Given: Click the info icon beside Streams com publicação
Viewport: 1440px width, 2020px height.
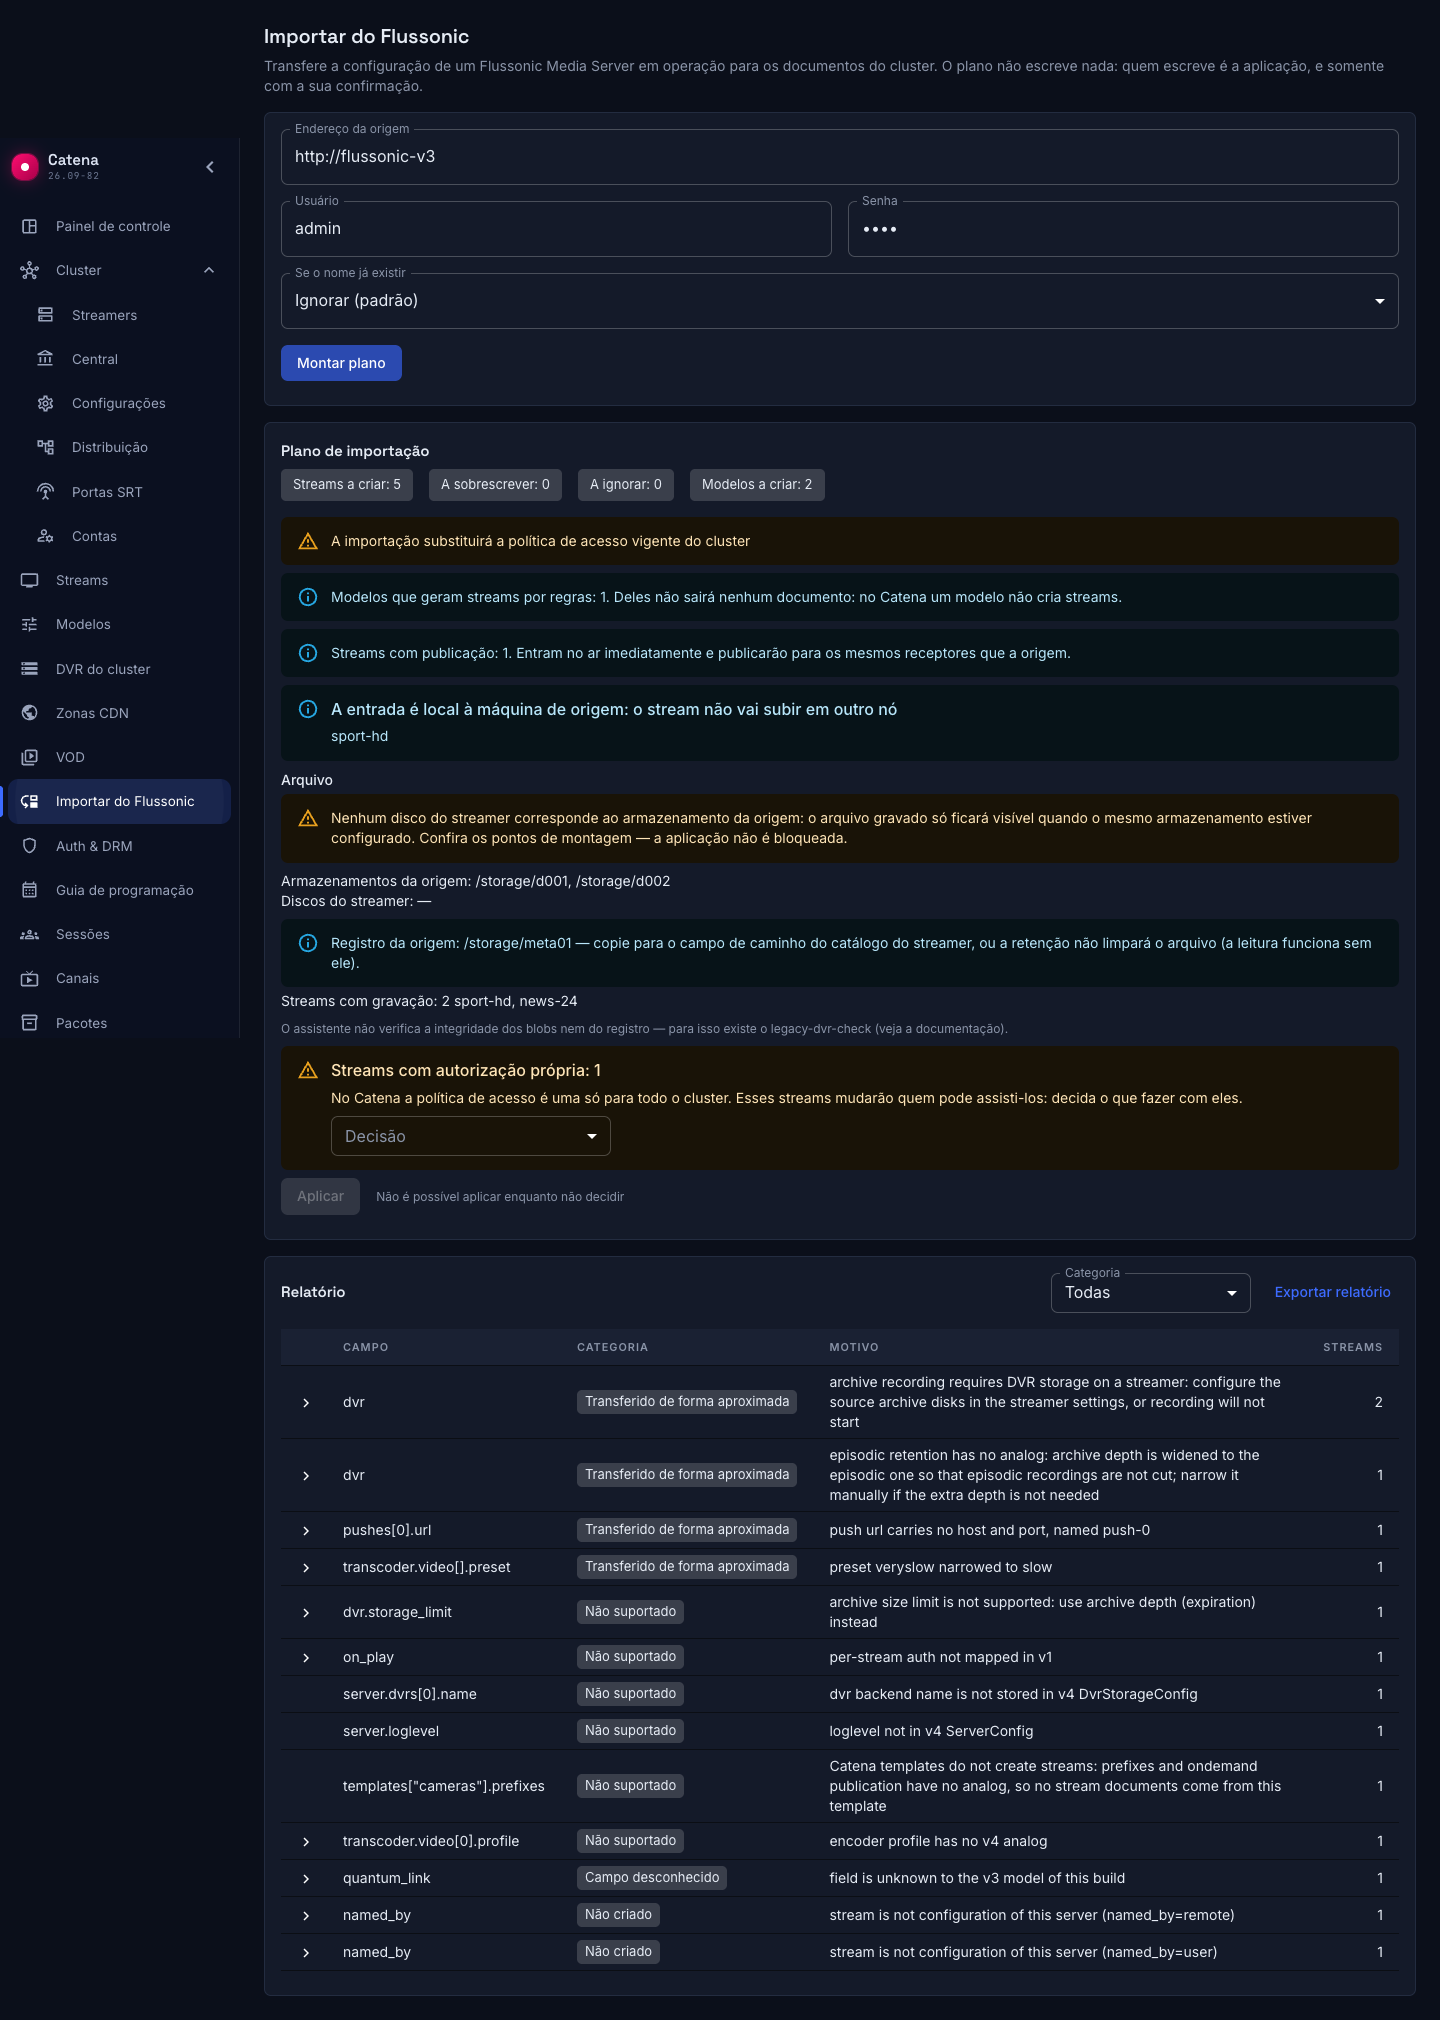Looking at the screenshot, I should (x=308, y=653).
